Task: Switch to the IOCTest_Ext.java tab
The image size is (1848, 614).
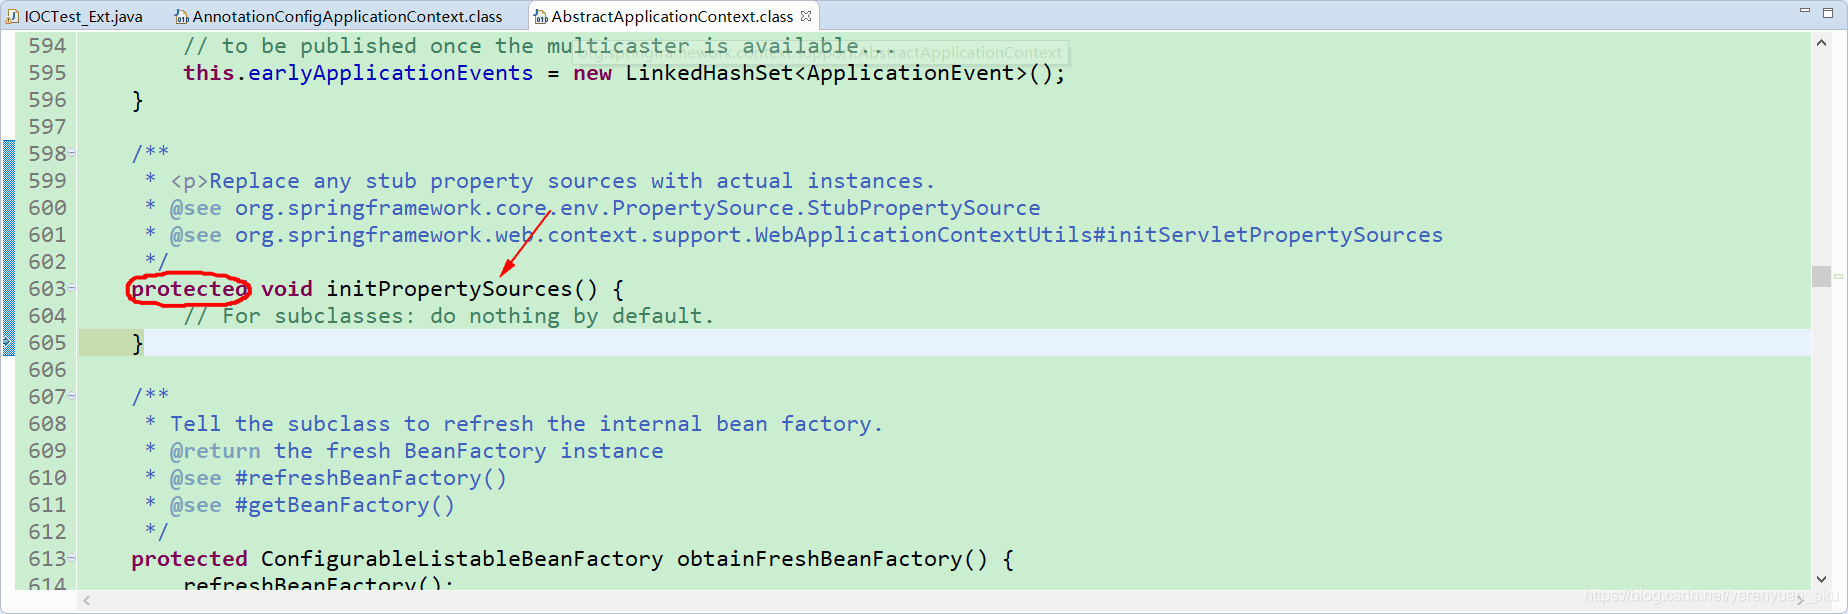Action: coord(74,16)
